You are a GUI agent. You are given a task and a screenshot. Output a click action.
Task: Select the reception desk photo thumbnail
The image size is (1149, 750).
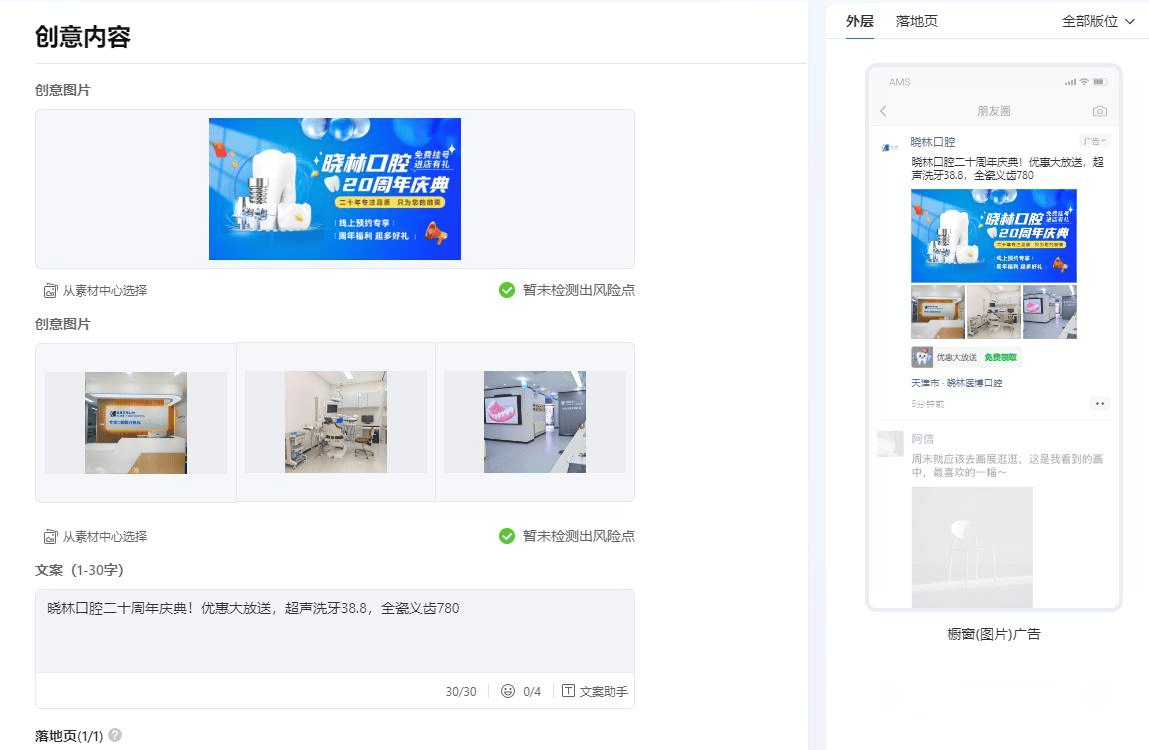click(x=136, y=422)
